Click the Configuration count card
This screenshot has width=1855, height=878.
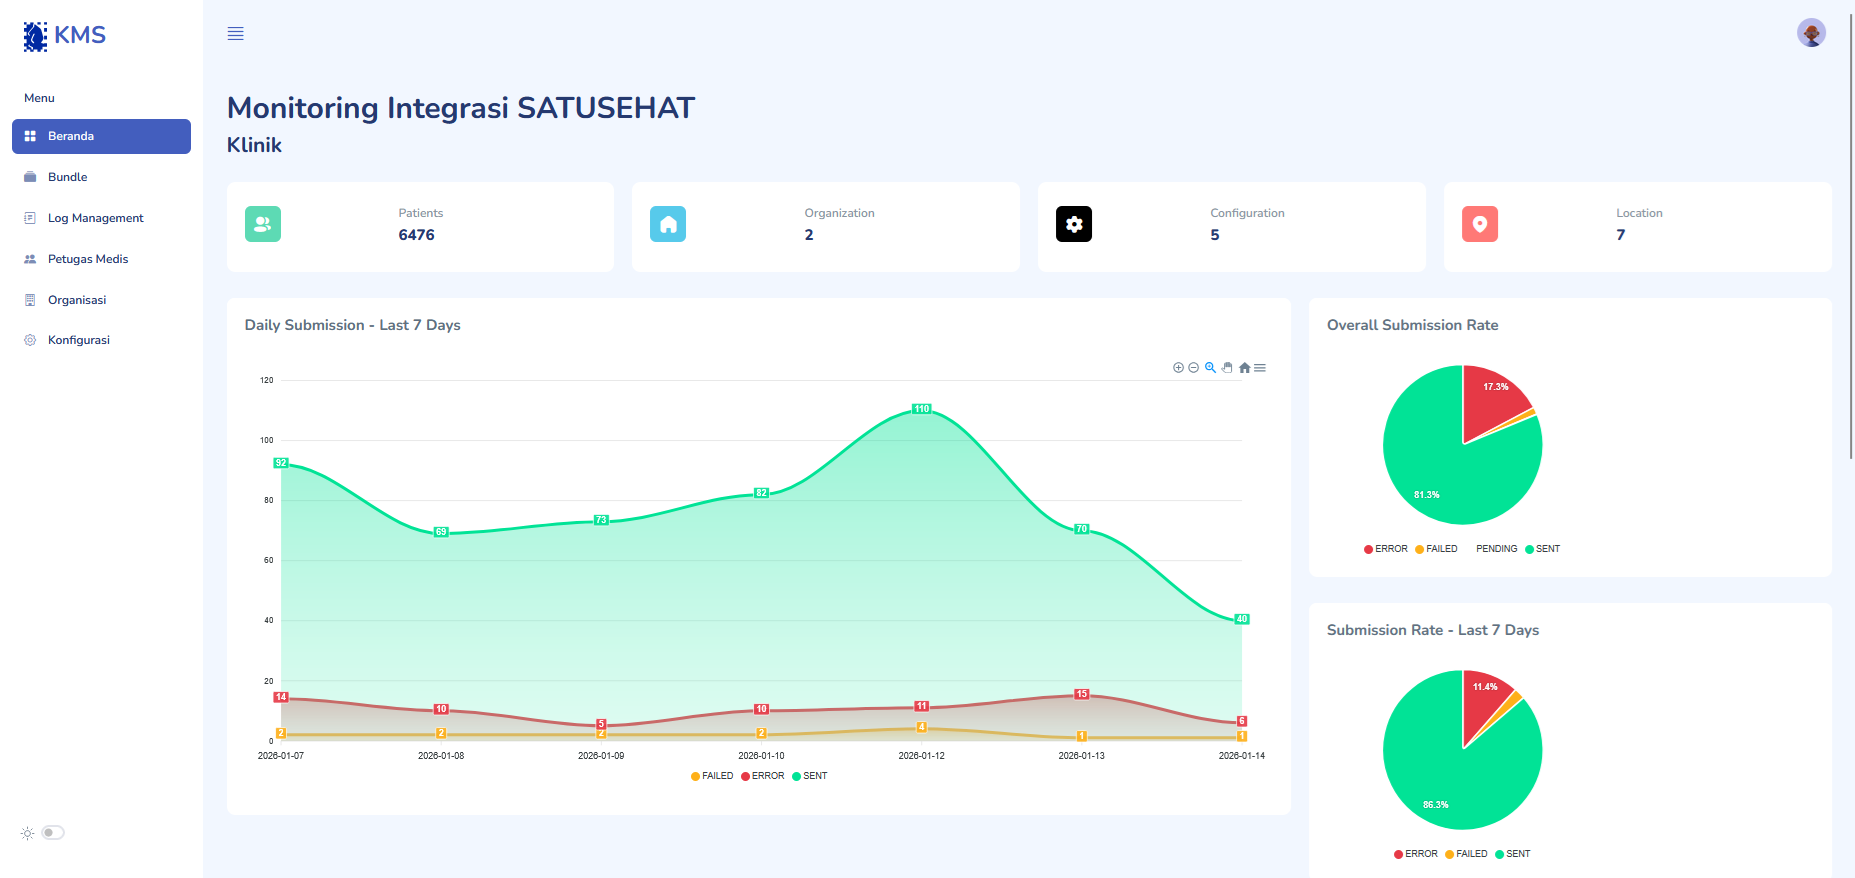(x=1232, y=227)
